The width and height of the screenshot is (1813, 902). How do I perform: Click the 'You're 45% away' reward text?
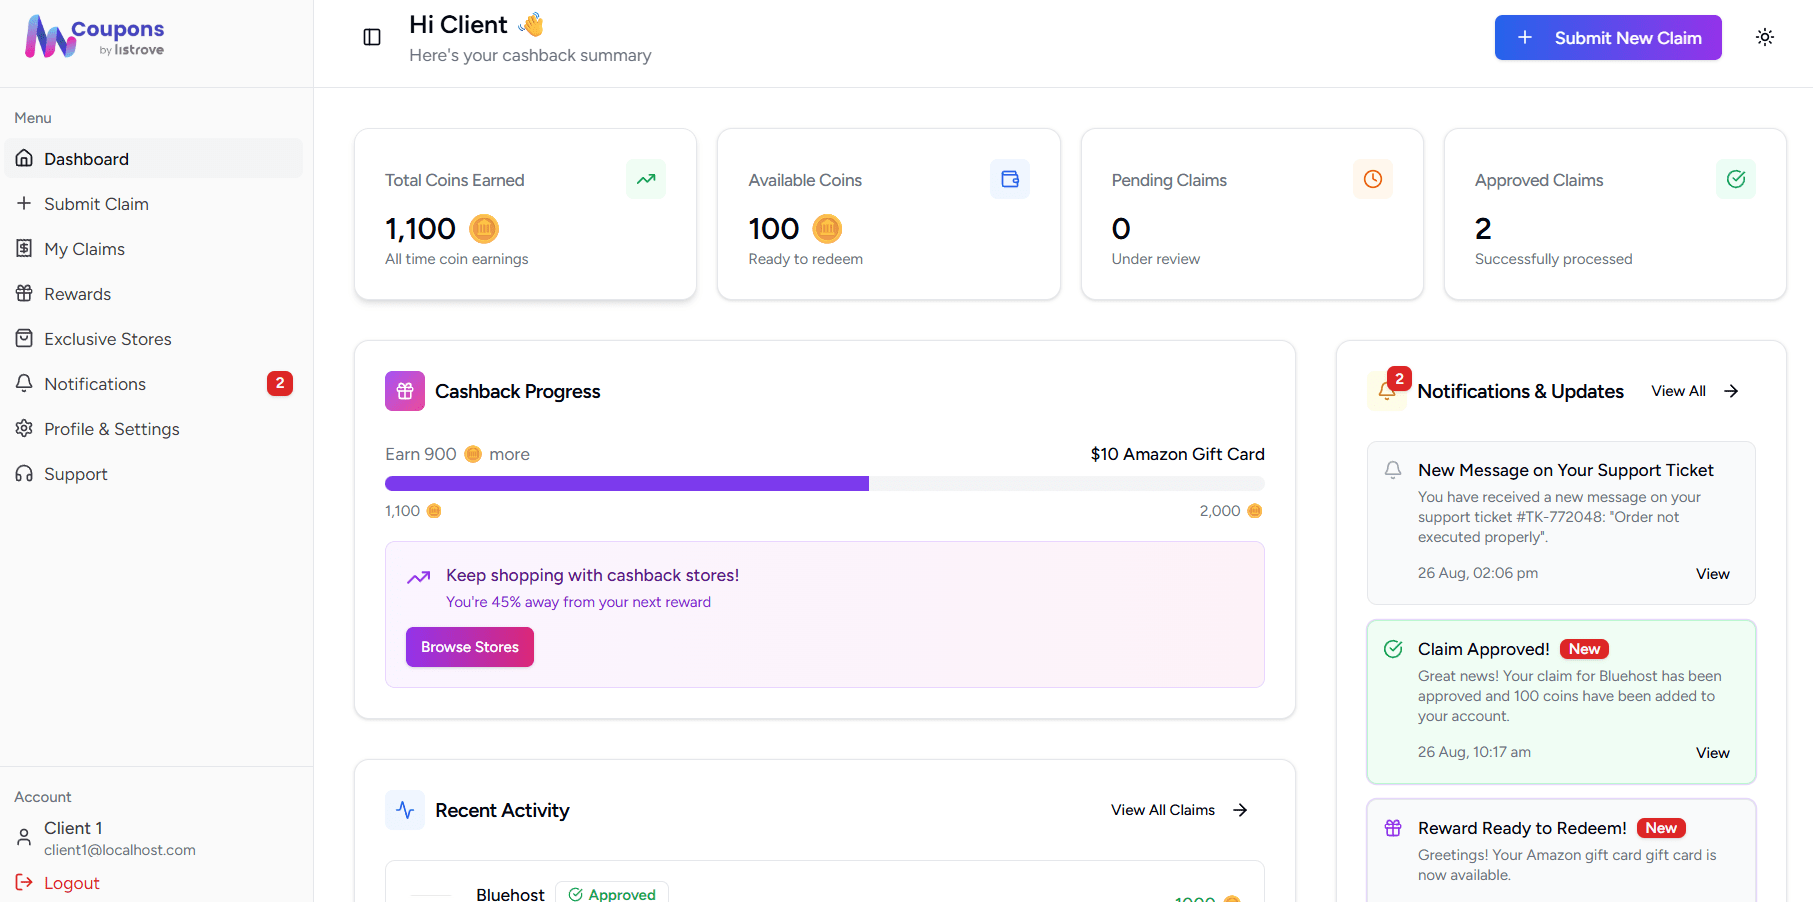click(578, 602)
